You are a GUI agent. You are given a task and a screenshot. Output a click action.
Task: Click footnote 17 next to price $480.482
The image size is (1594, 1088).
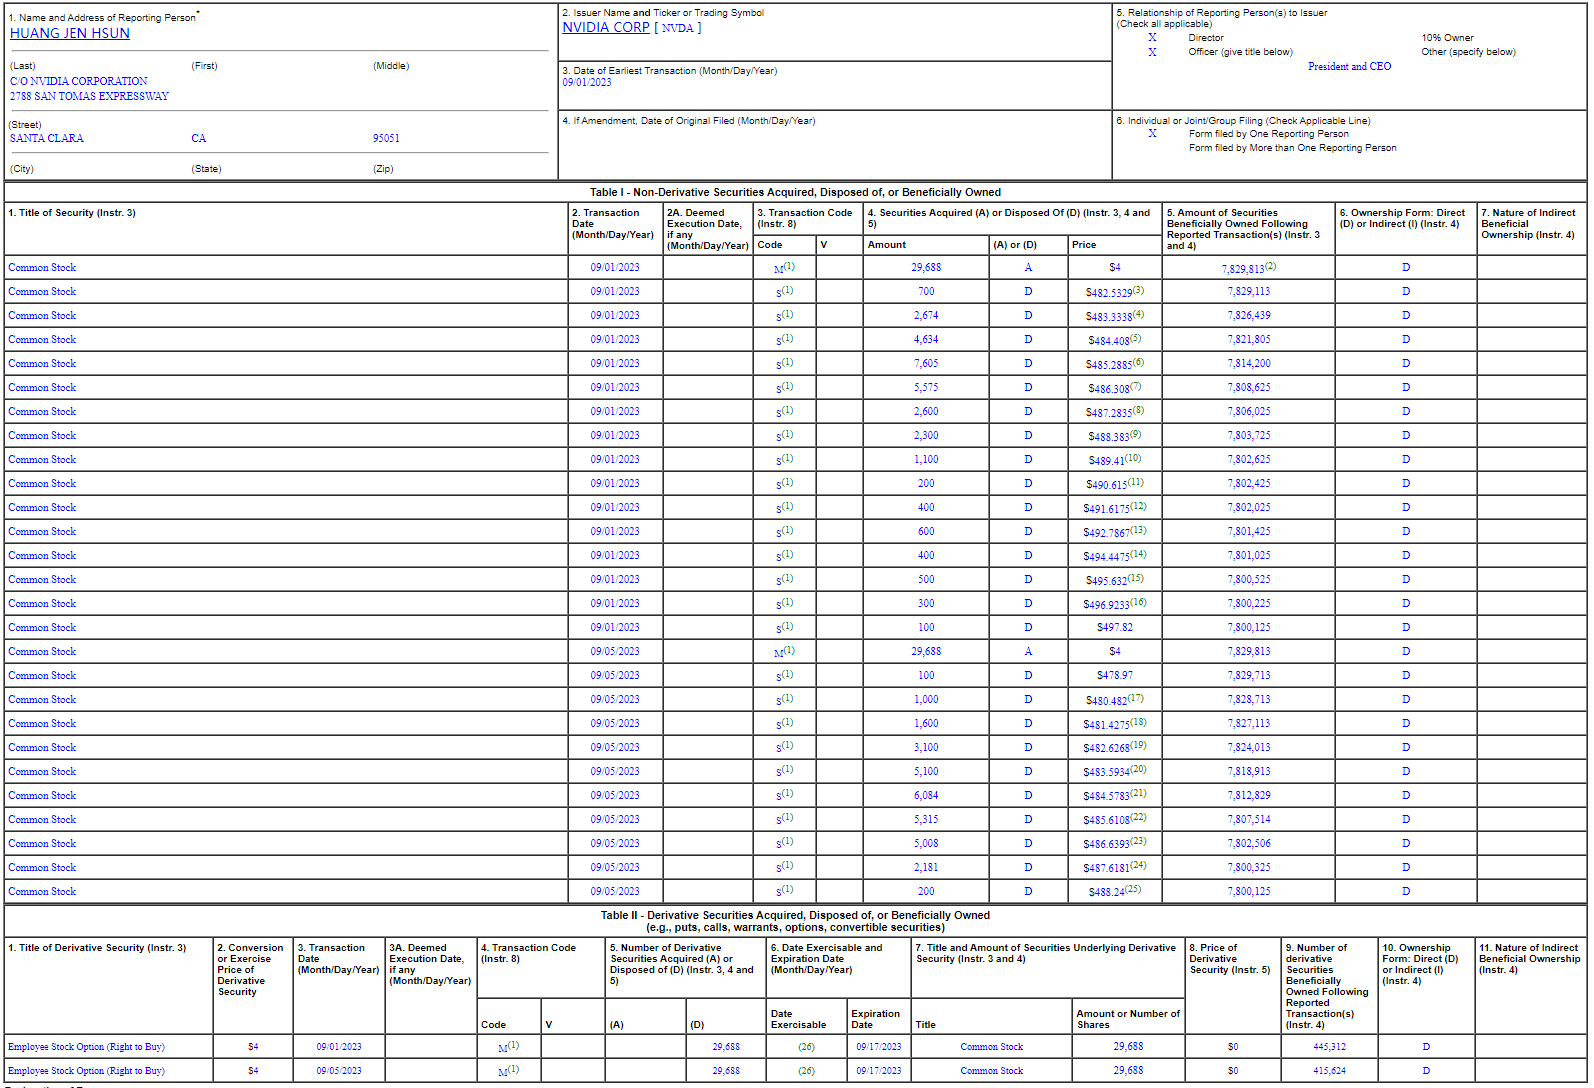pyautogui.click(x=1136, y=698)
